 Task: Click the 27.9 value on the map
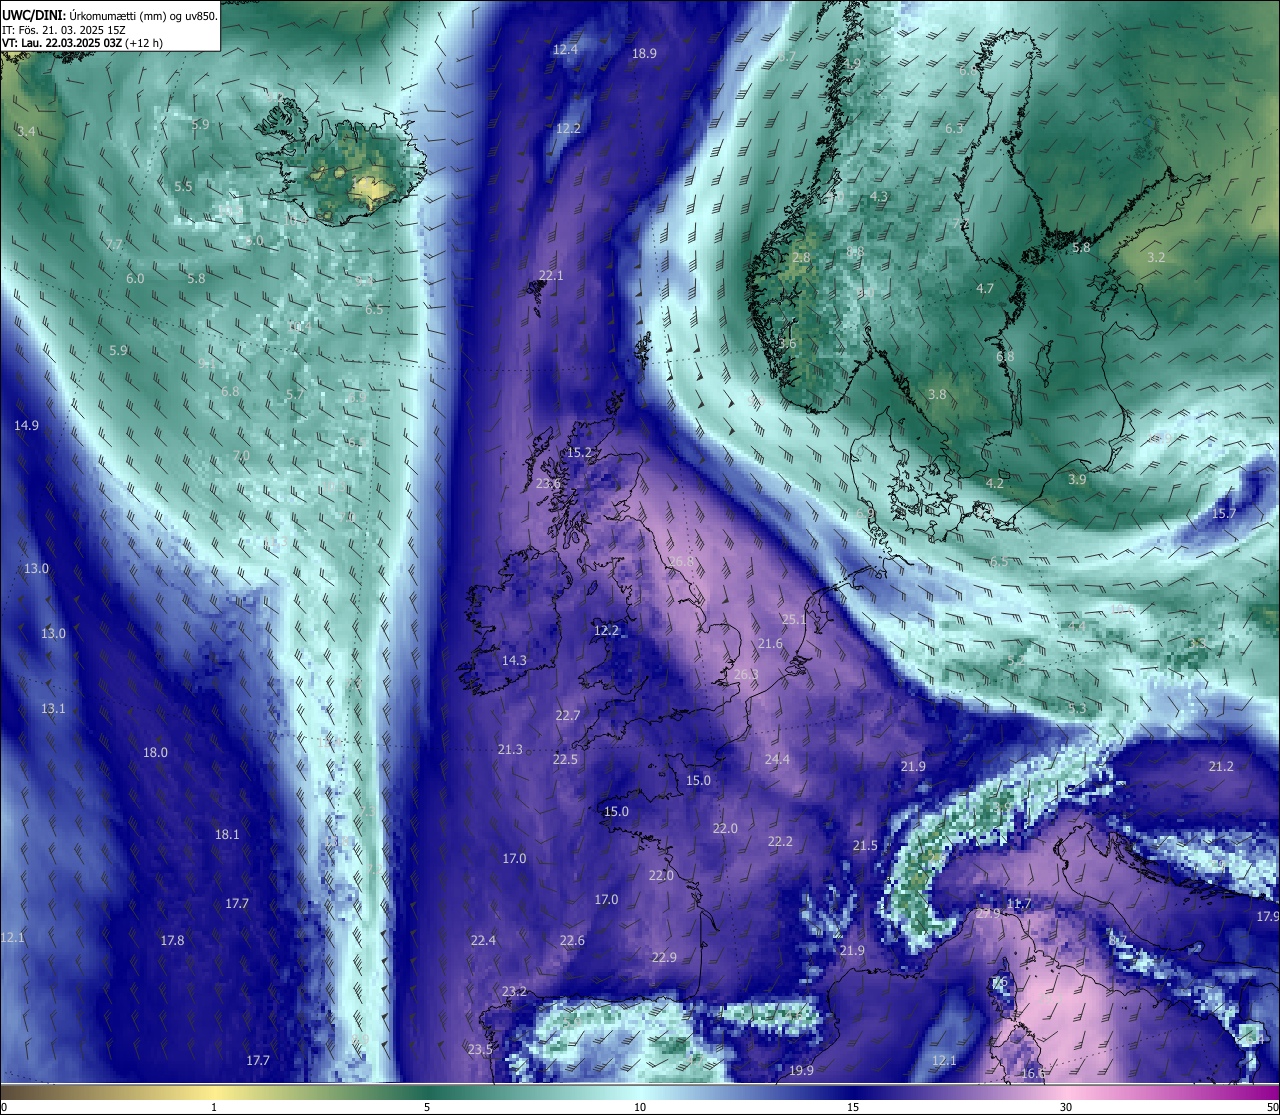pos(988,914)
